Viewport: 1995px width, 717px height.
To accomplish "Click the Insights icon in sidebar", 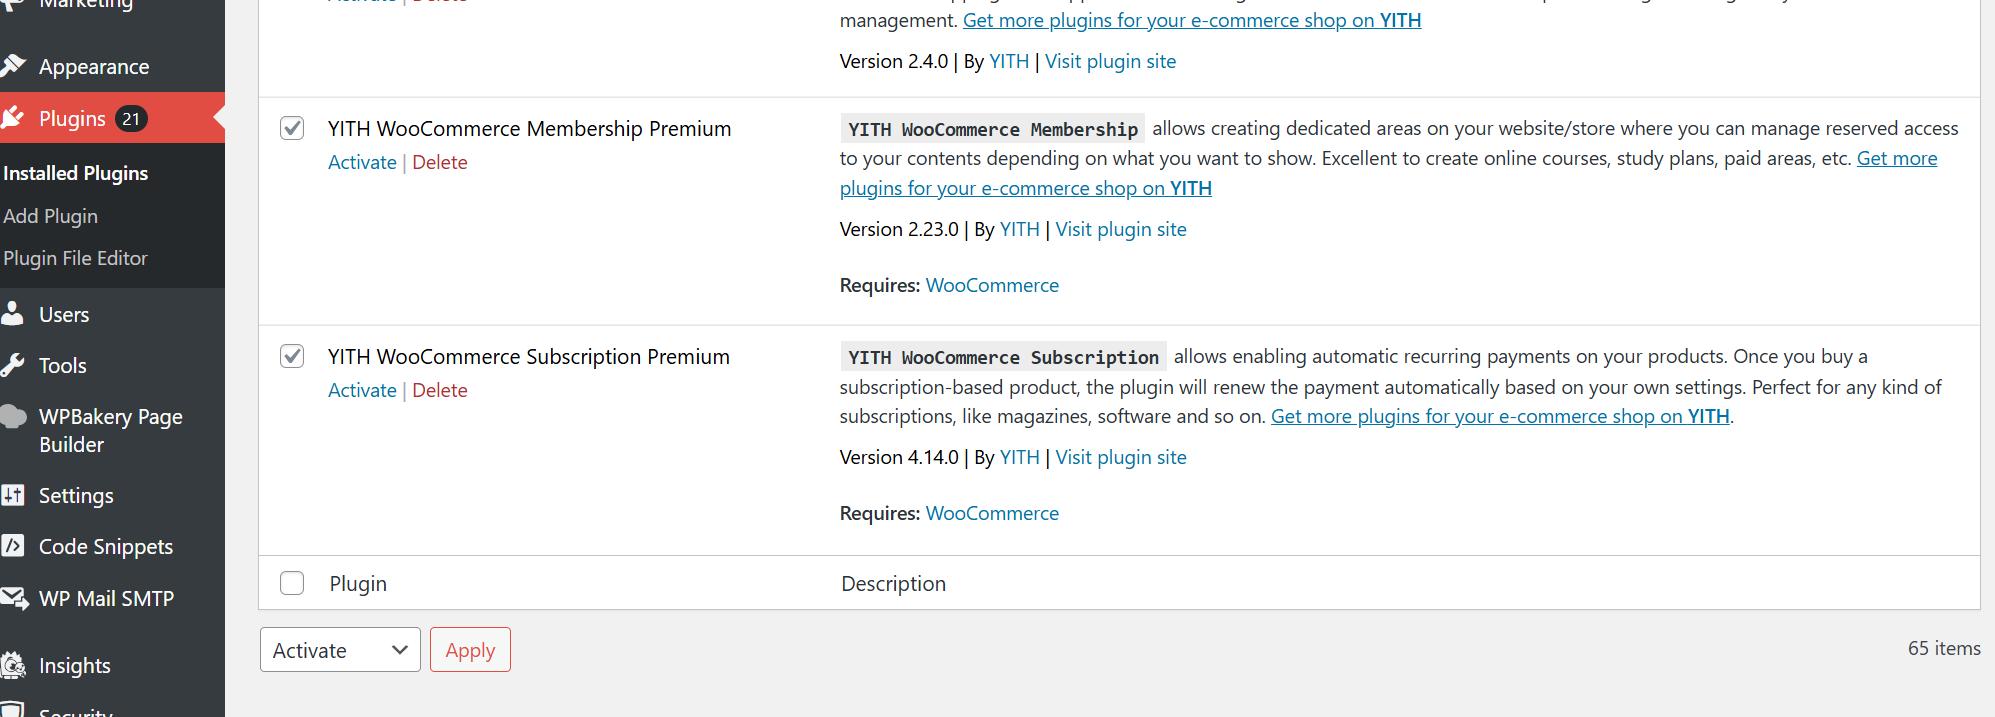I will pyautogui.click(x=13, y=665).
